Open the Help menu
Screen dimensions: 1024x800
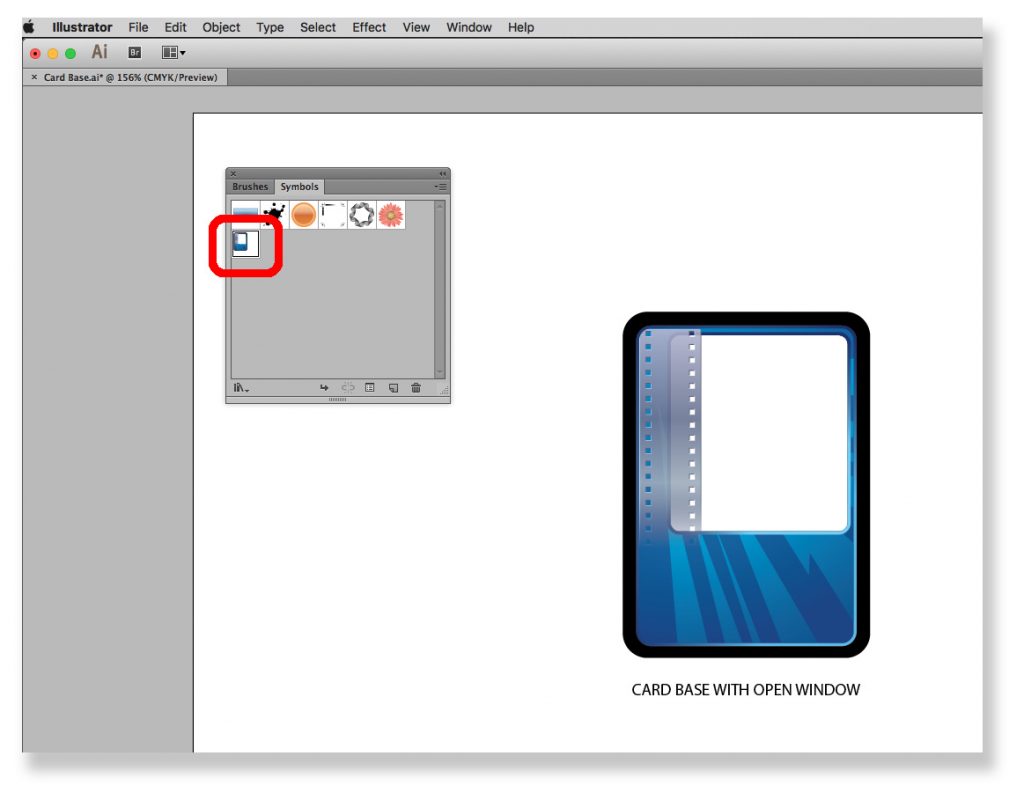coord(521,27)
